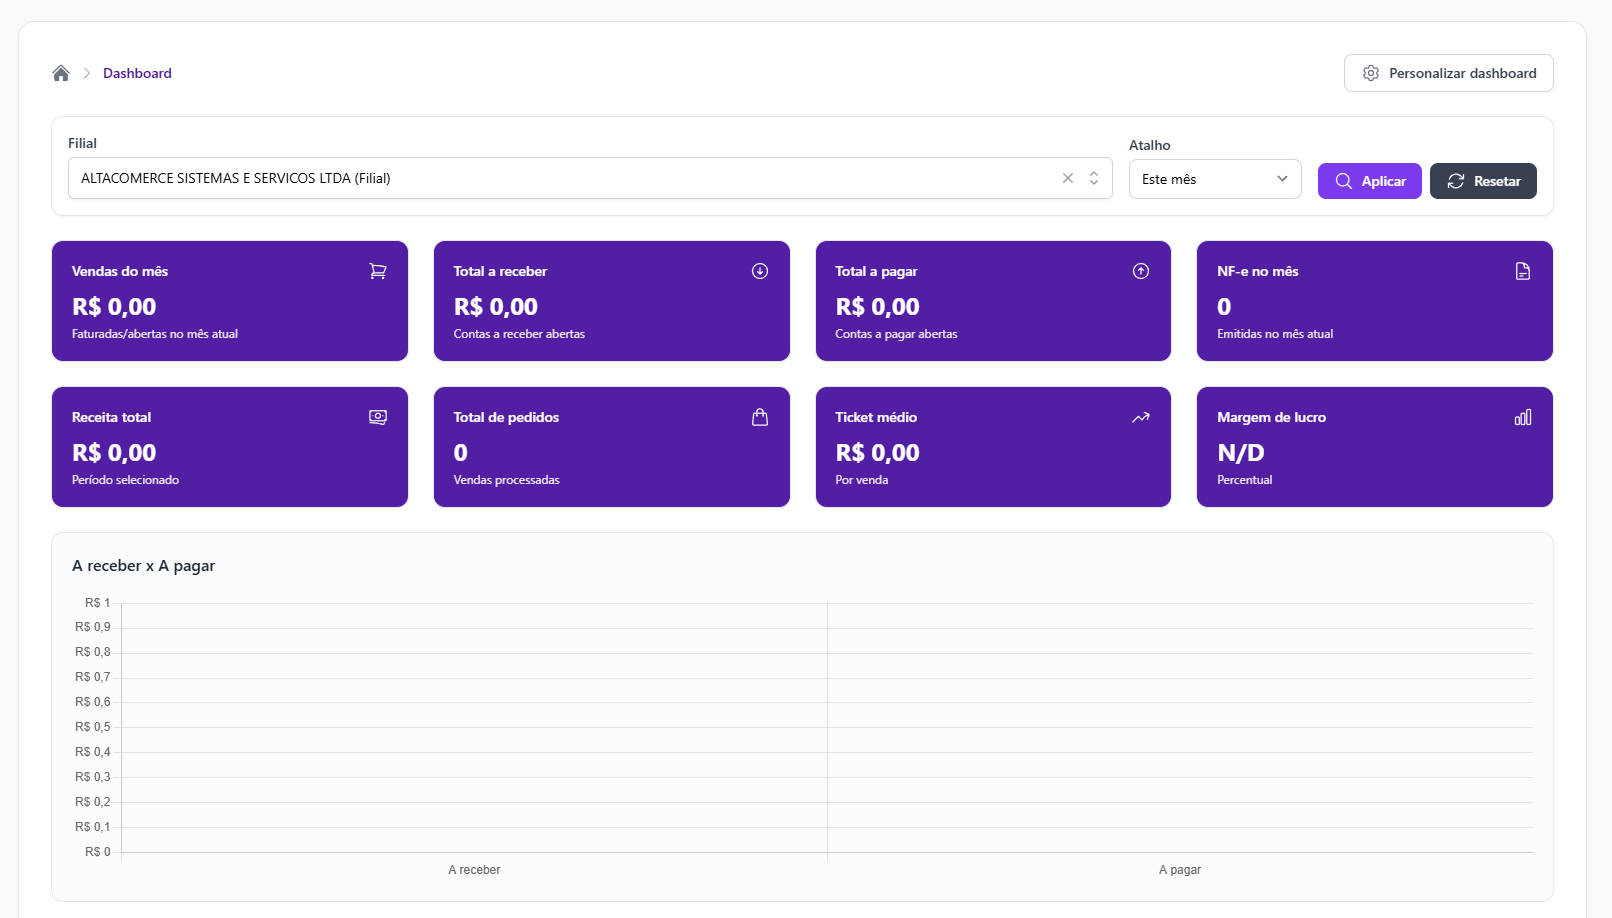The image size is (1612, 918).
Task: Click the down-arrow icon on Total a receber
Action: click(x=760, y=271)
